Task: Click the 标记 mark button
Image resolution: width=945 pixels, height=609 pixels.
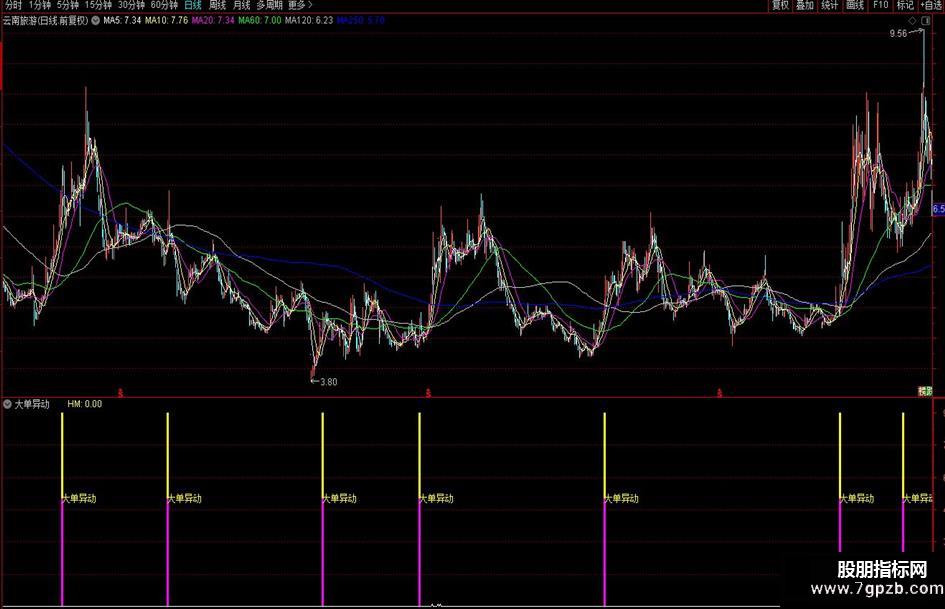Action: pos(905,5)
